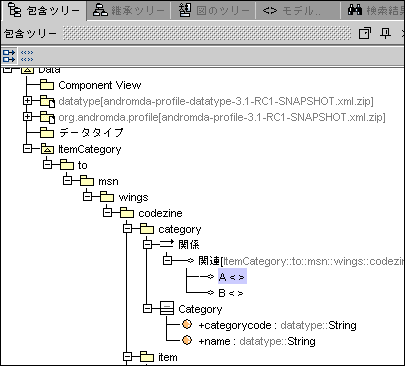
Task: Open the 検索結果 tab
Action: tap(373, 10)
